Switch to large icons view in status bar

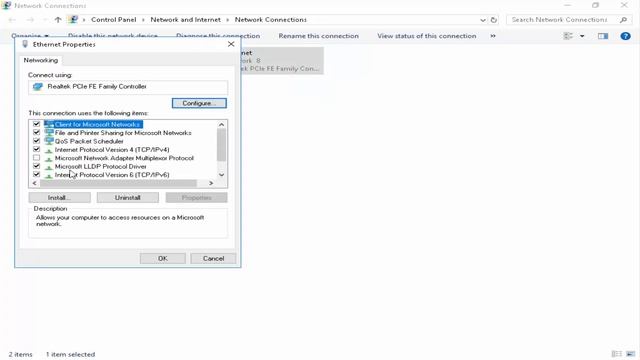[x=631, y=354]
